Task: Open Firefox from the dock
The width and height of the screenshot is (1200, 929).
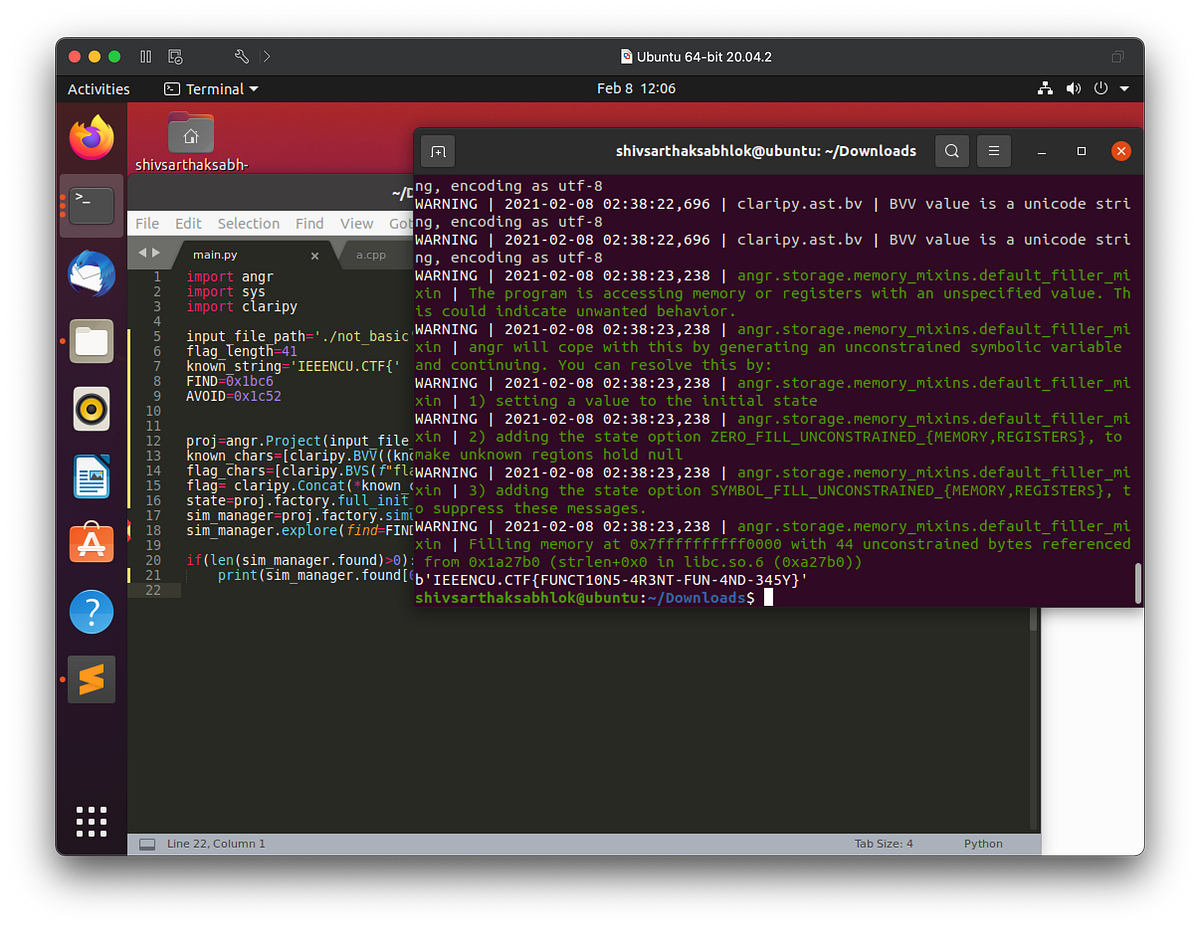Action: coord(91,138)
